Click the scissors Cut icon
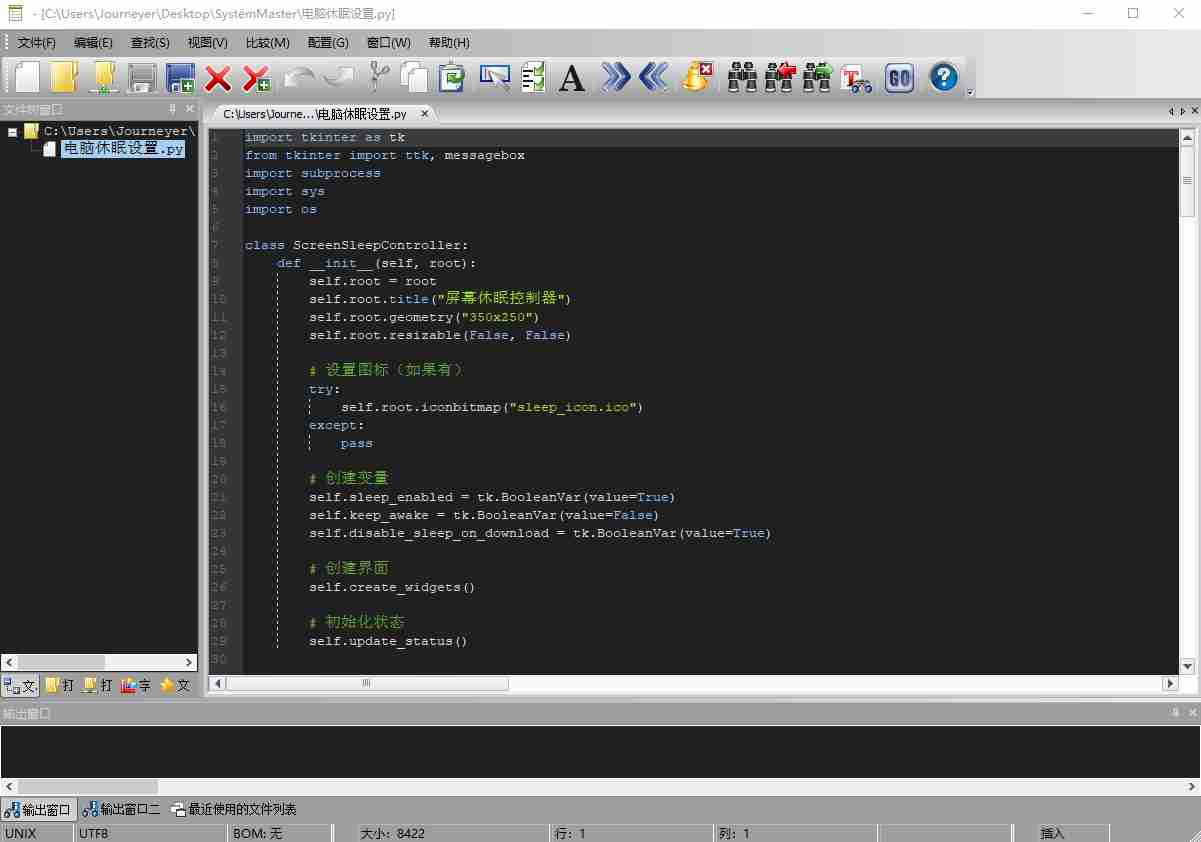Viewport: 1201px width, 842px height. tap(378, 77)
